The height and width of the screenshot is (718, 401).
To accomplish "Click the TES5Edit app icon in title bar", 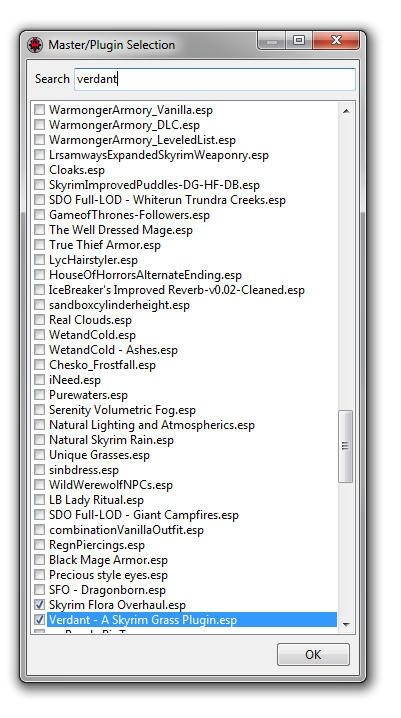I will pos(35,45).
